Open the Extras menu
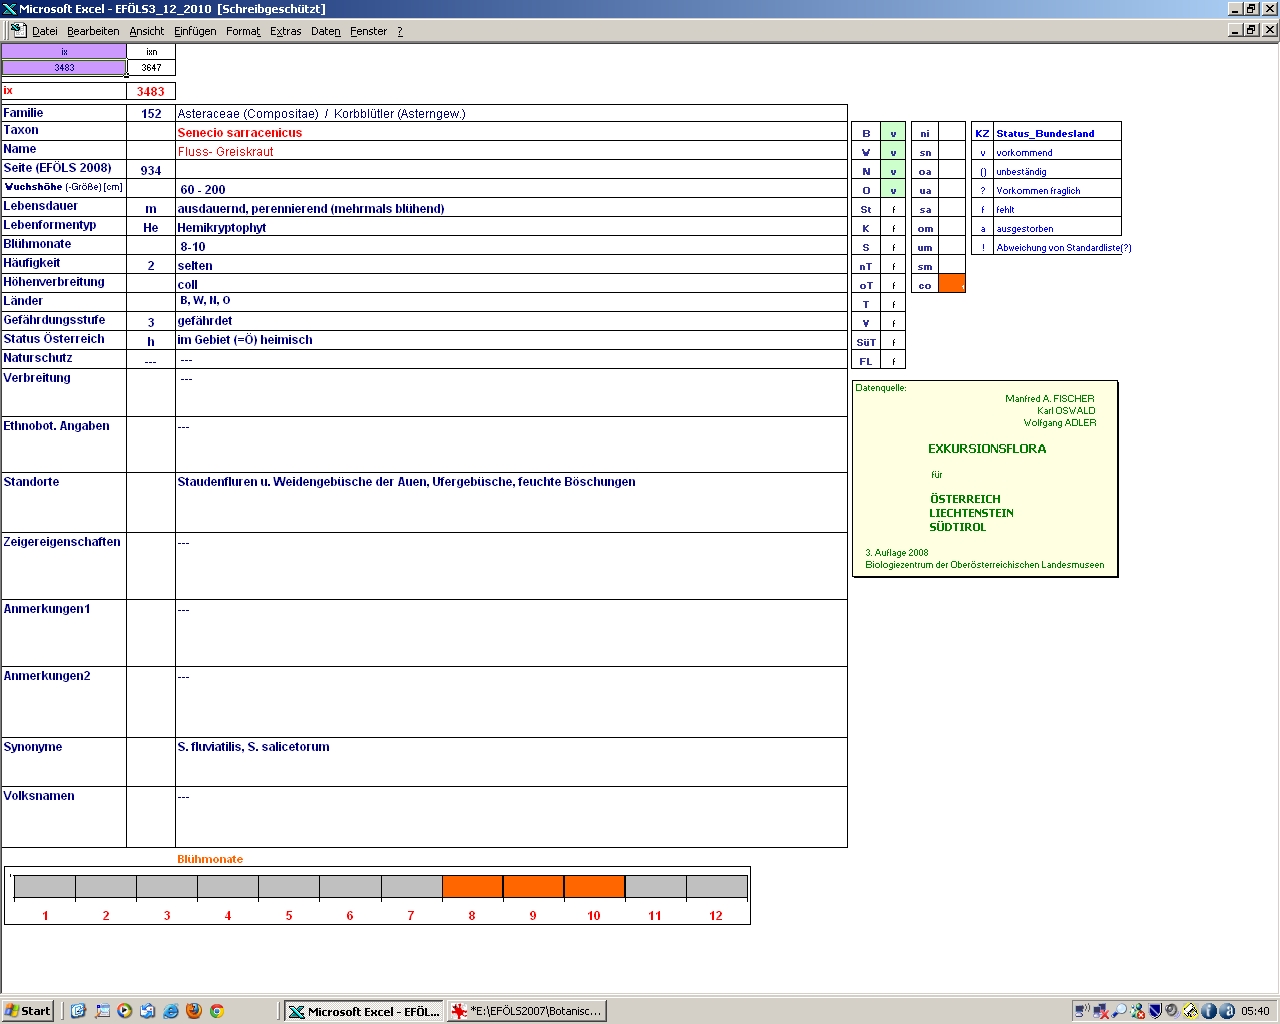 click(x=286, y=31)
